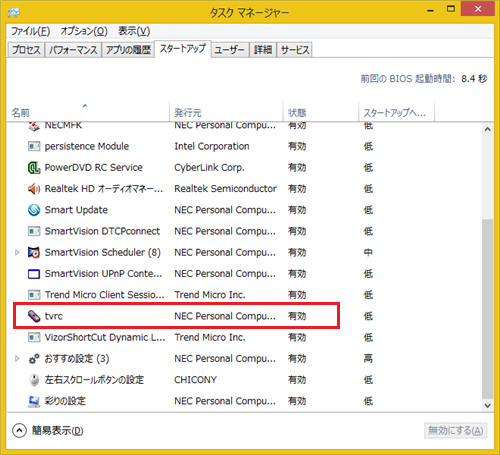Click the 簡易表示(D) label
500x455 pixels.
coord(57,431)
